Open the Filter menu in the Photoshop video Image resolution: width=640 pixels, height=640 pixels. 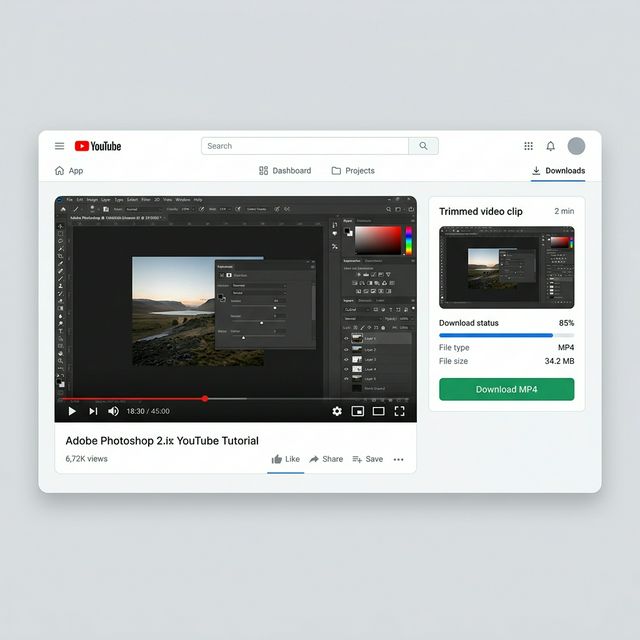(146, 200)
